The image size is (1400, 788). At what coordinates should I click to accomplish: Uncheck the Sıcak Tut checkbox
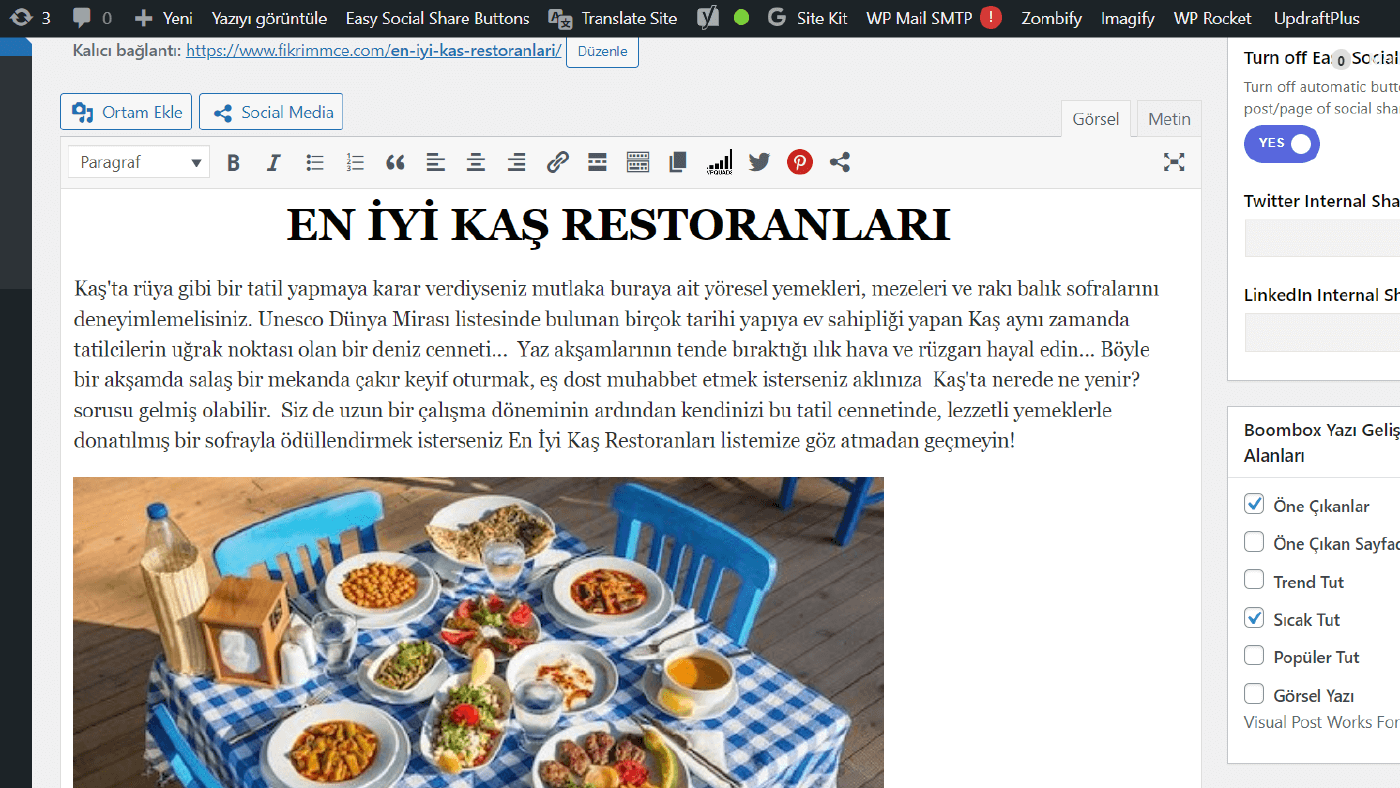point(1254,618)
